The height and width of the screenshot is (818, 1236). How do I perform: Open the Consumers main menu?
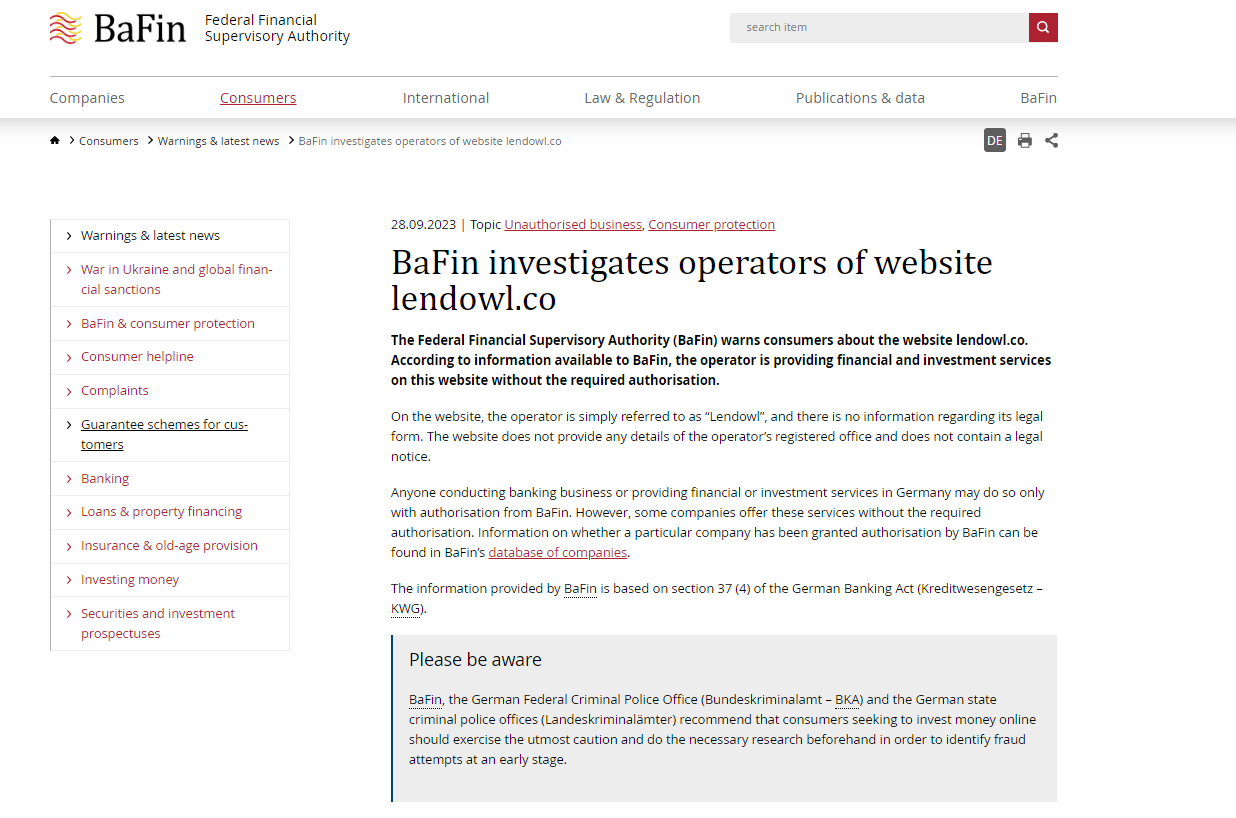pyautogui.click(x=258, y=98)
